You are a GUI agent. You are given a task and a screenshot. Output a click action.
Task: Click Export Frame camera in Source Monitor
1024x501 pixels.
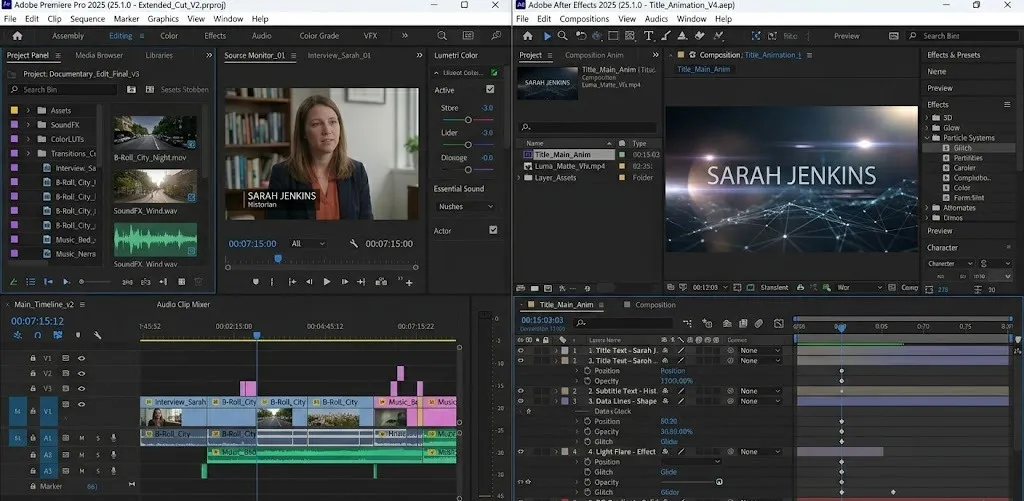381,282
